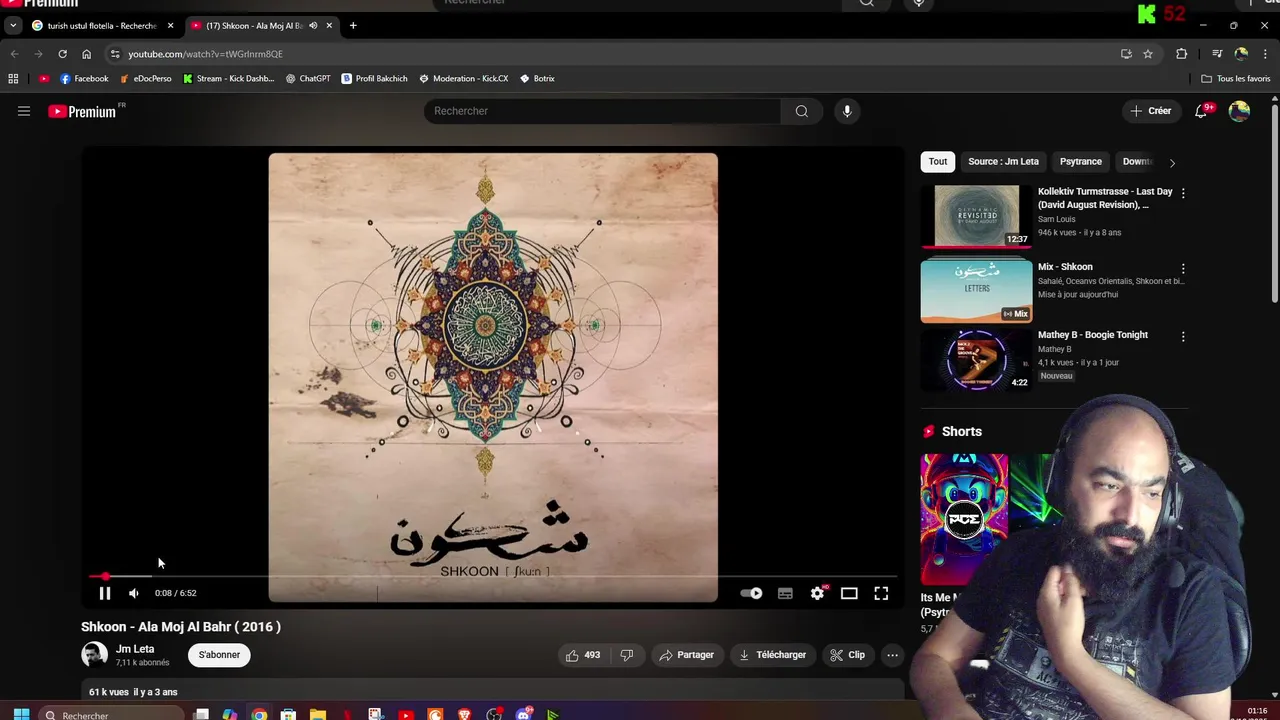Image resolution: width=1280 pixels, height=720 pixels.
Task: Open the apps grid in bookmarks bar
Action: [13, 79]
